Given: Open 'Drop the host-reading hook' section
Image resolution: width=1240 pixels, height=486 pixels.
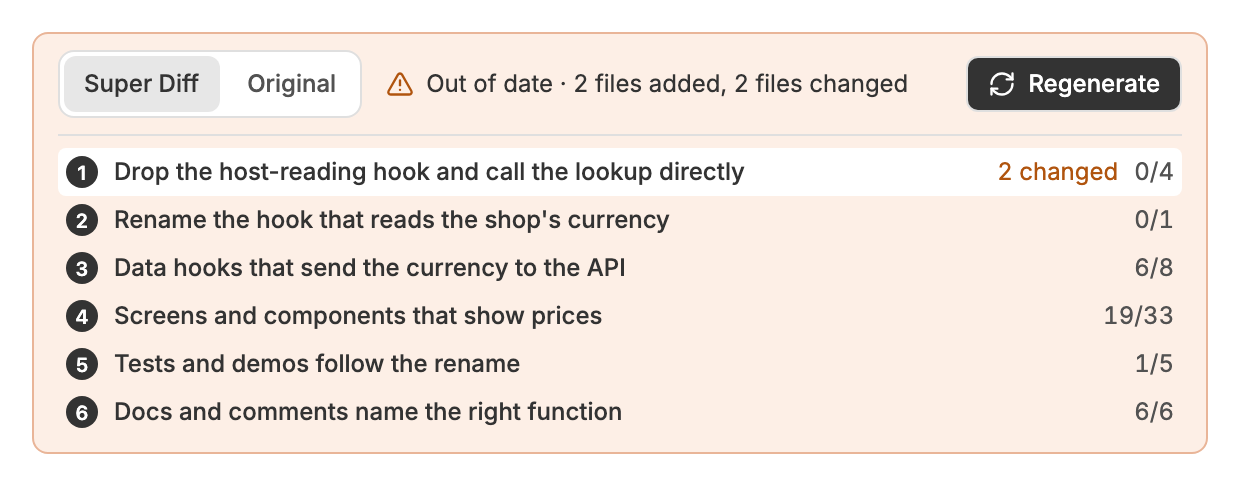Looking at the screenshot, I should [620, 172].
